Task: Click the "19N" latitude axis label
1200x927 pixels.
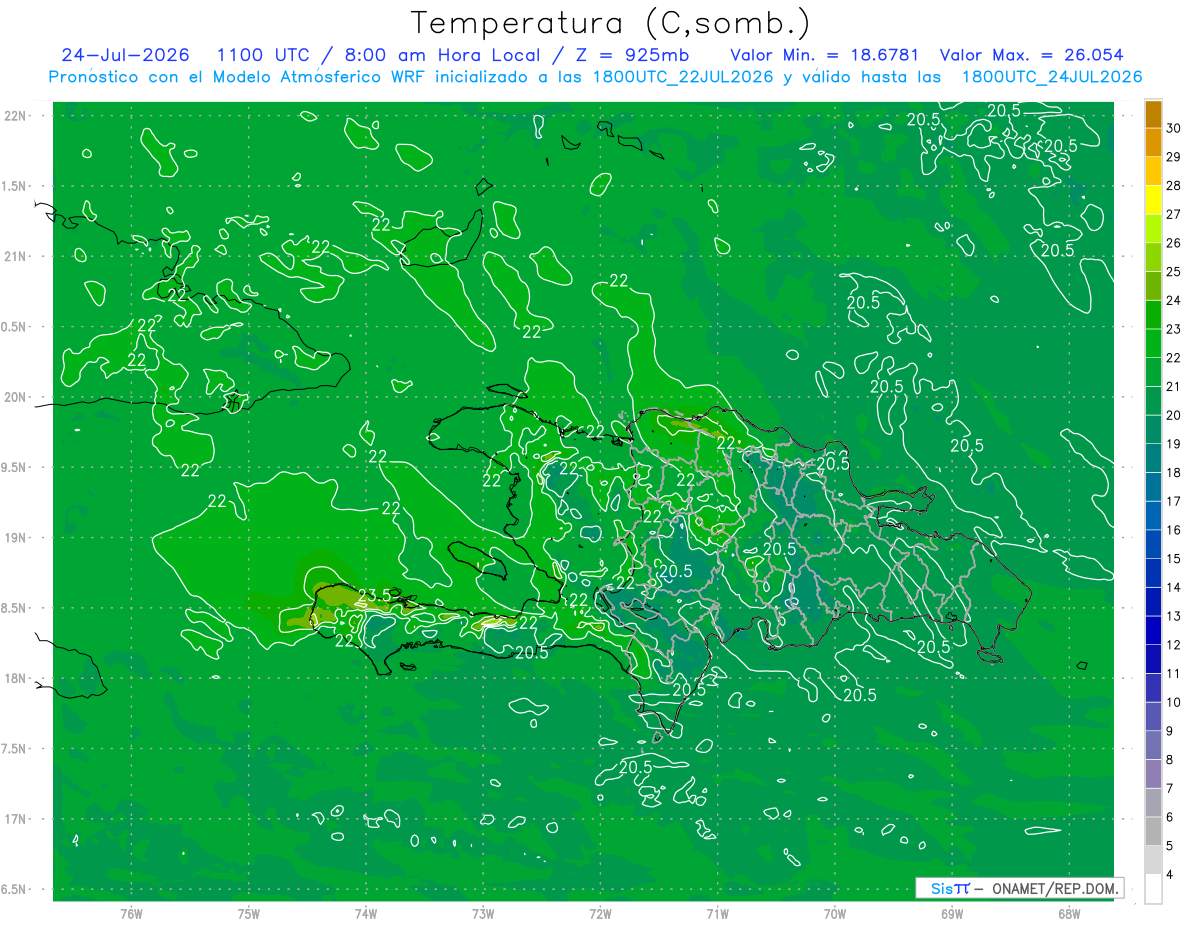Action: click(15, 538)
